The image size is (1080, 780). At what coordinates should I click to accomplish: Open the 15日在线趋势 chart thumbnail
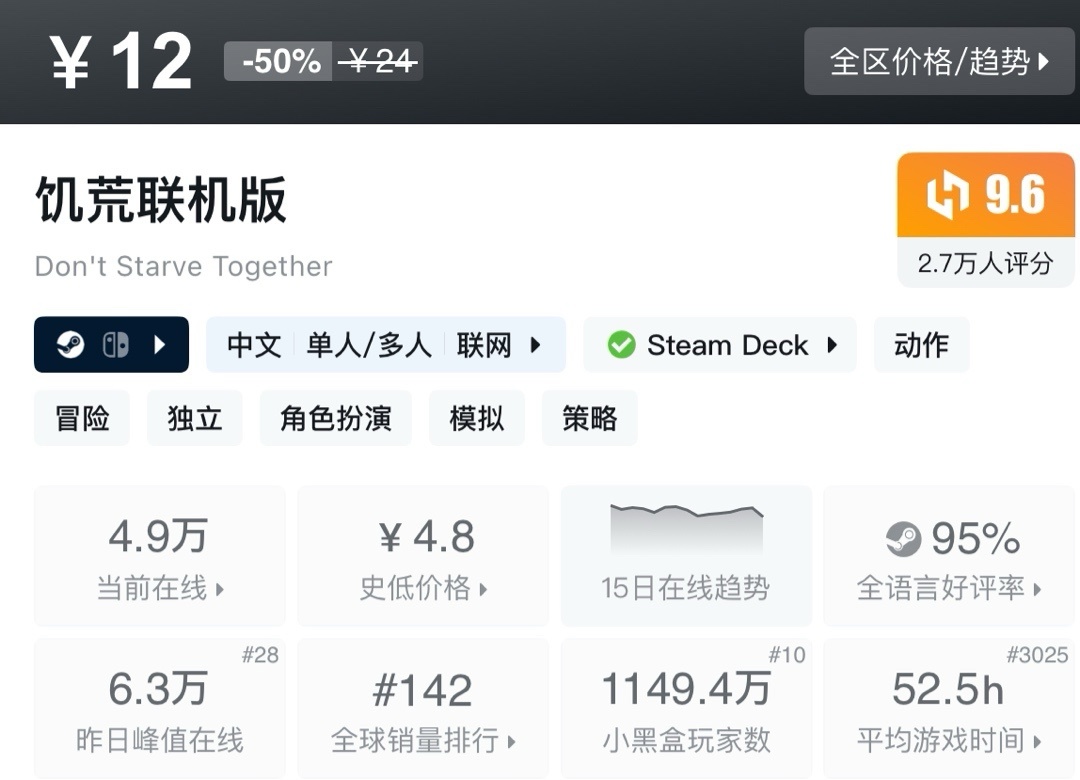(686, 557)
